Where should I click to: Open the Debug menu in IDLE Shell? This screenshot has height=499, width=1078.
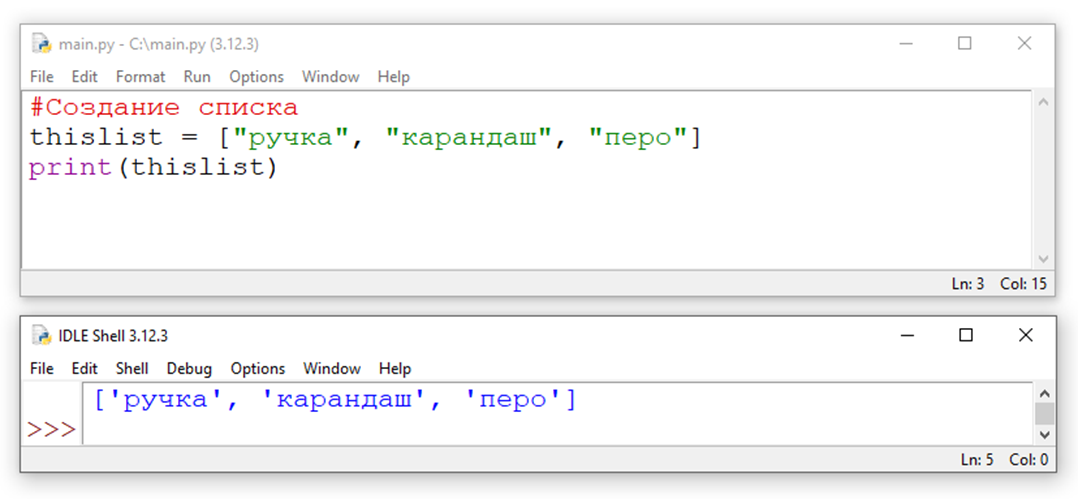coord(189,368)
